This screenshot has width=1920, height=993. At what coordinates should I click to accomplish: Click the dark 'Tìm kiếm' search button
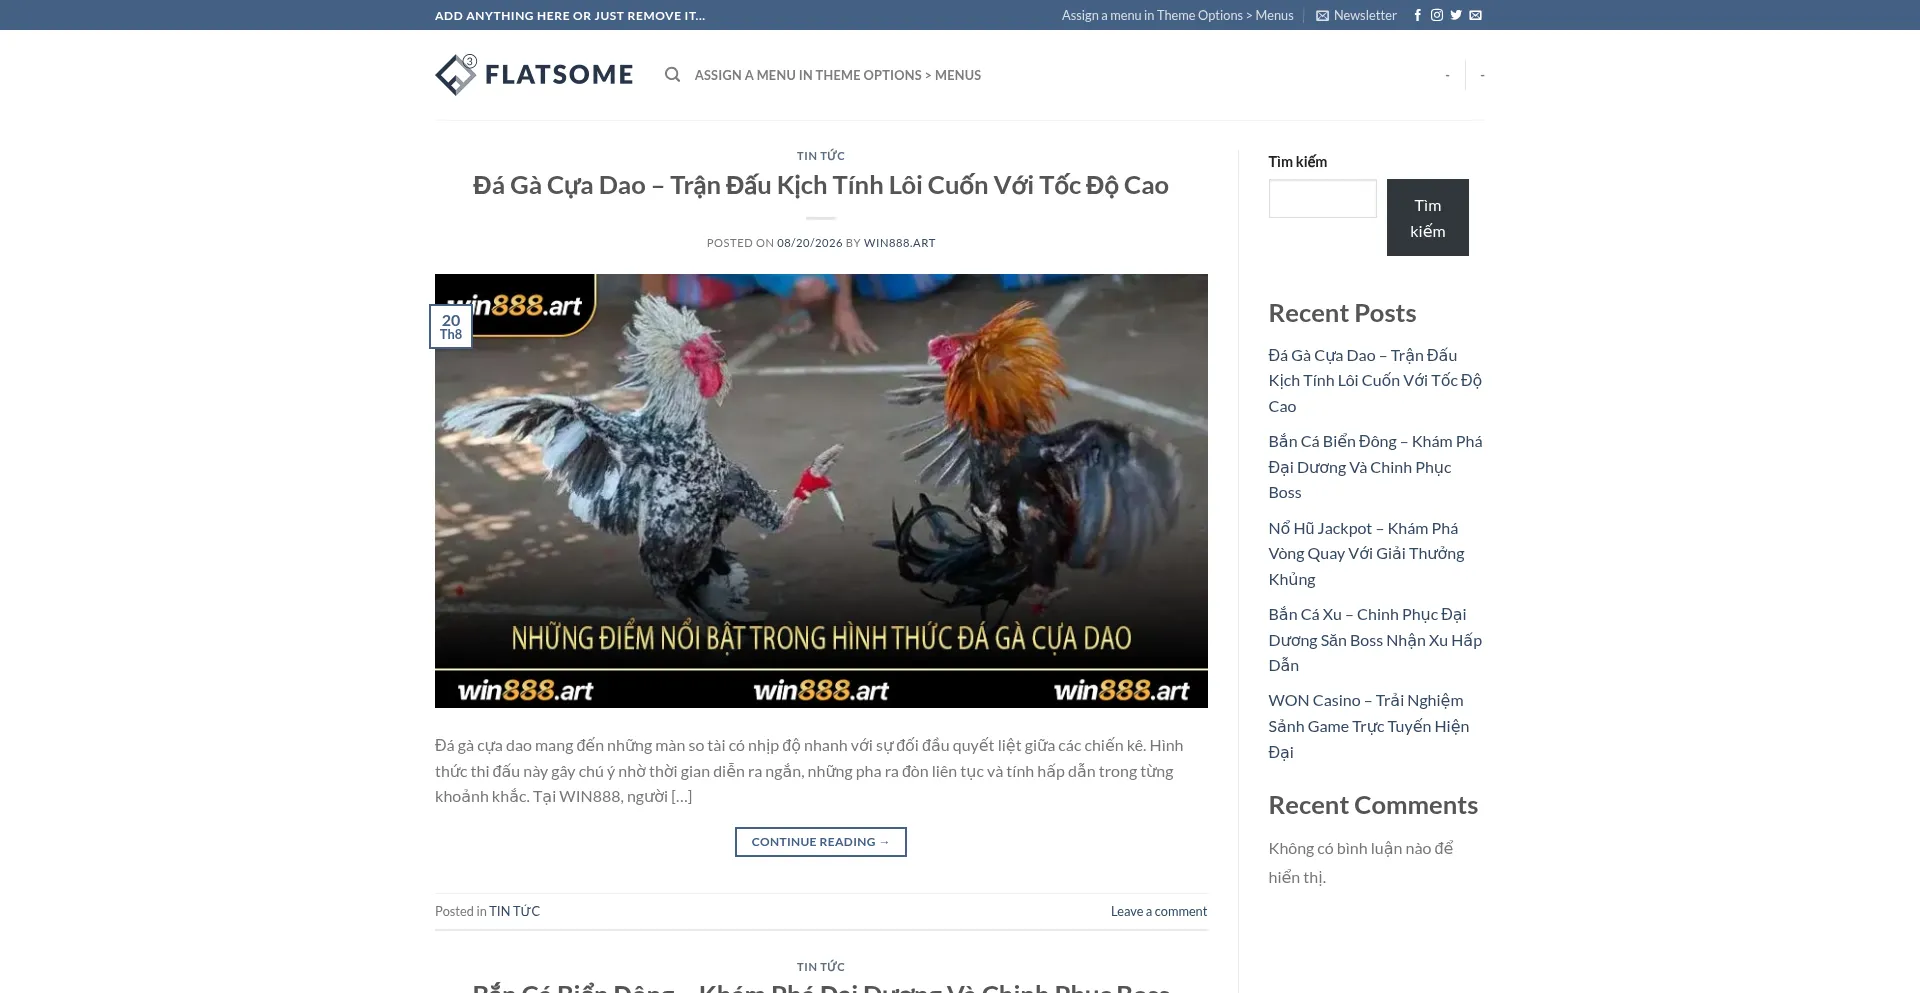1428,218
